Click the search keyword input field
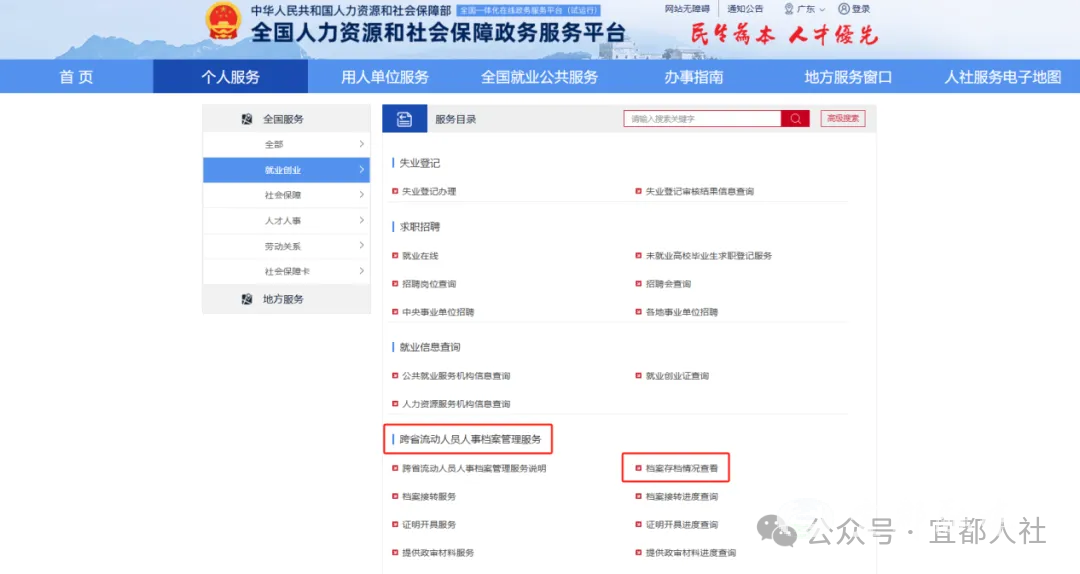1080x574 pixels. pyautogui.click(x=702, y=119)
